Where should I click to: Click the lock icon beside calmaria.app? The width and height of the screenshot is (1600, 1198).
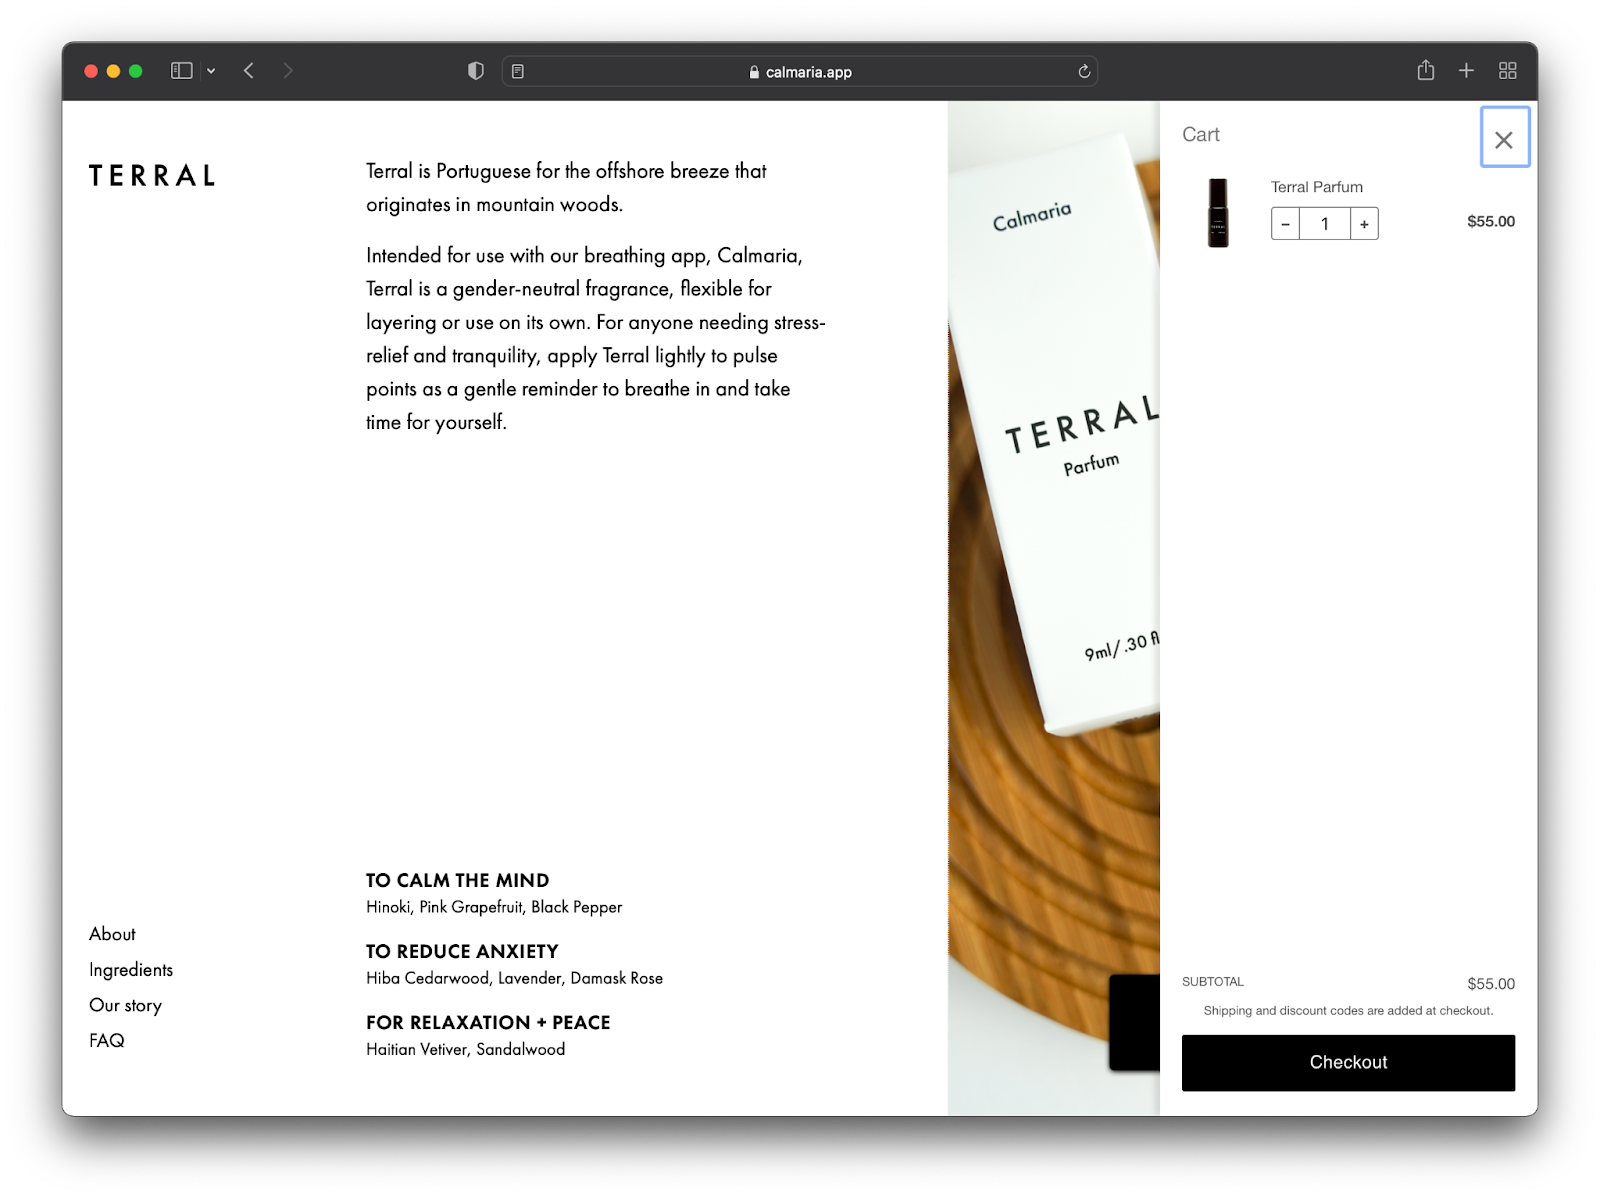pyautogui.click(x=754, y=72)
